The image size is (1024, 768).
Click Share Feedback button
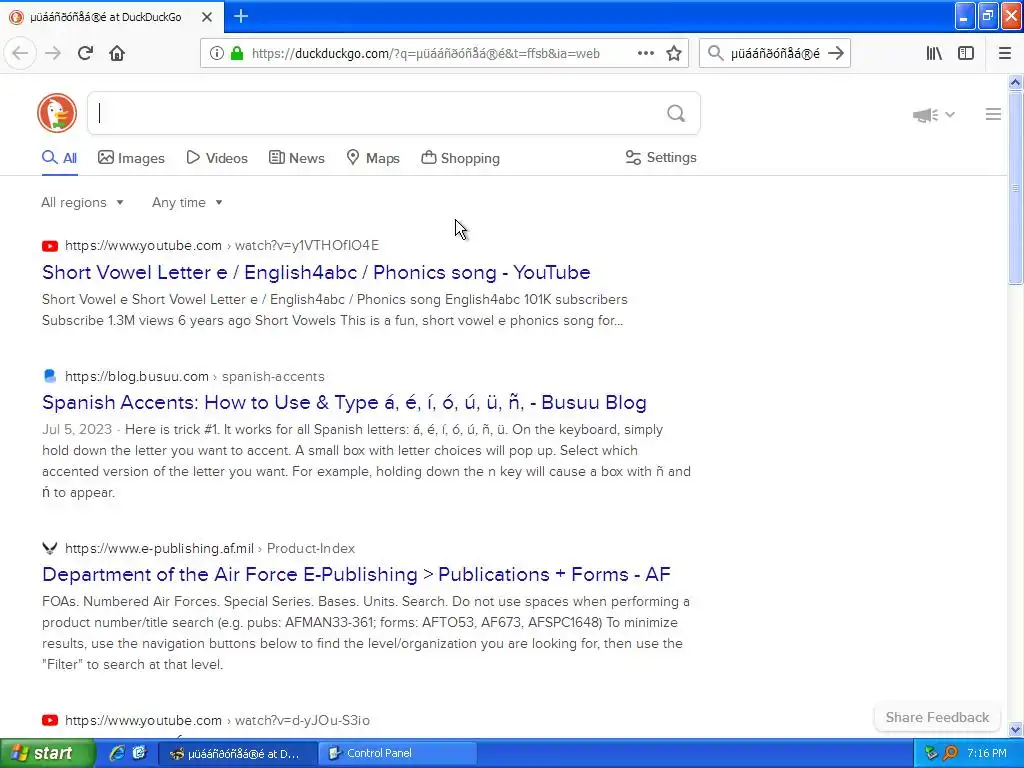(x=937, y=717)
